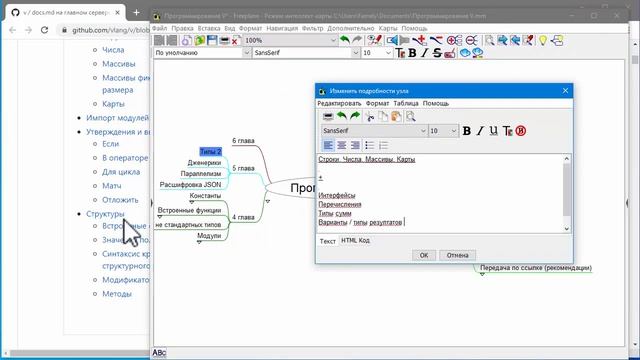Open find/replace via dialog magnifier icon
Screen dimensions: 640x360
(x=410, y=117)
